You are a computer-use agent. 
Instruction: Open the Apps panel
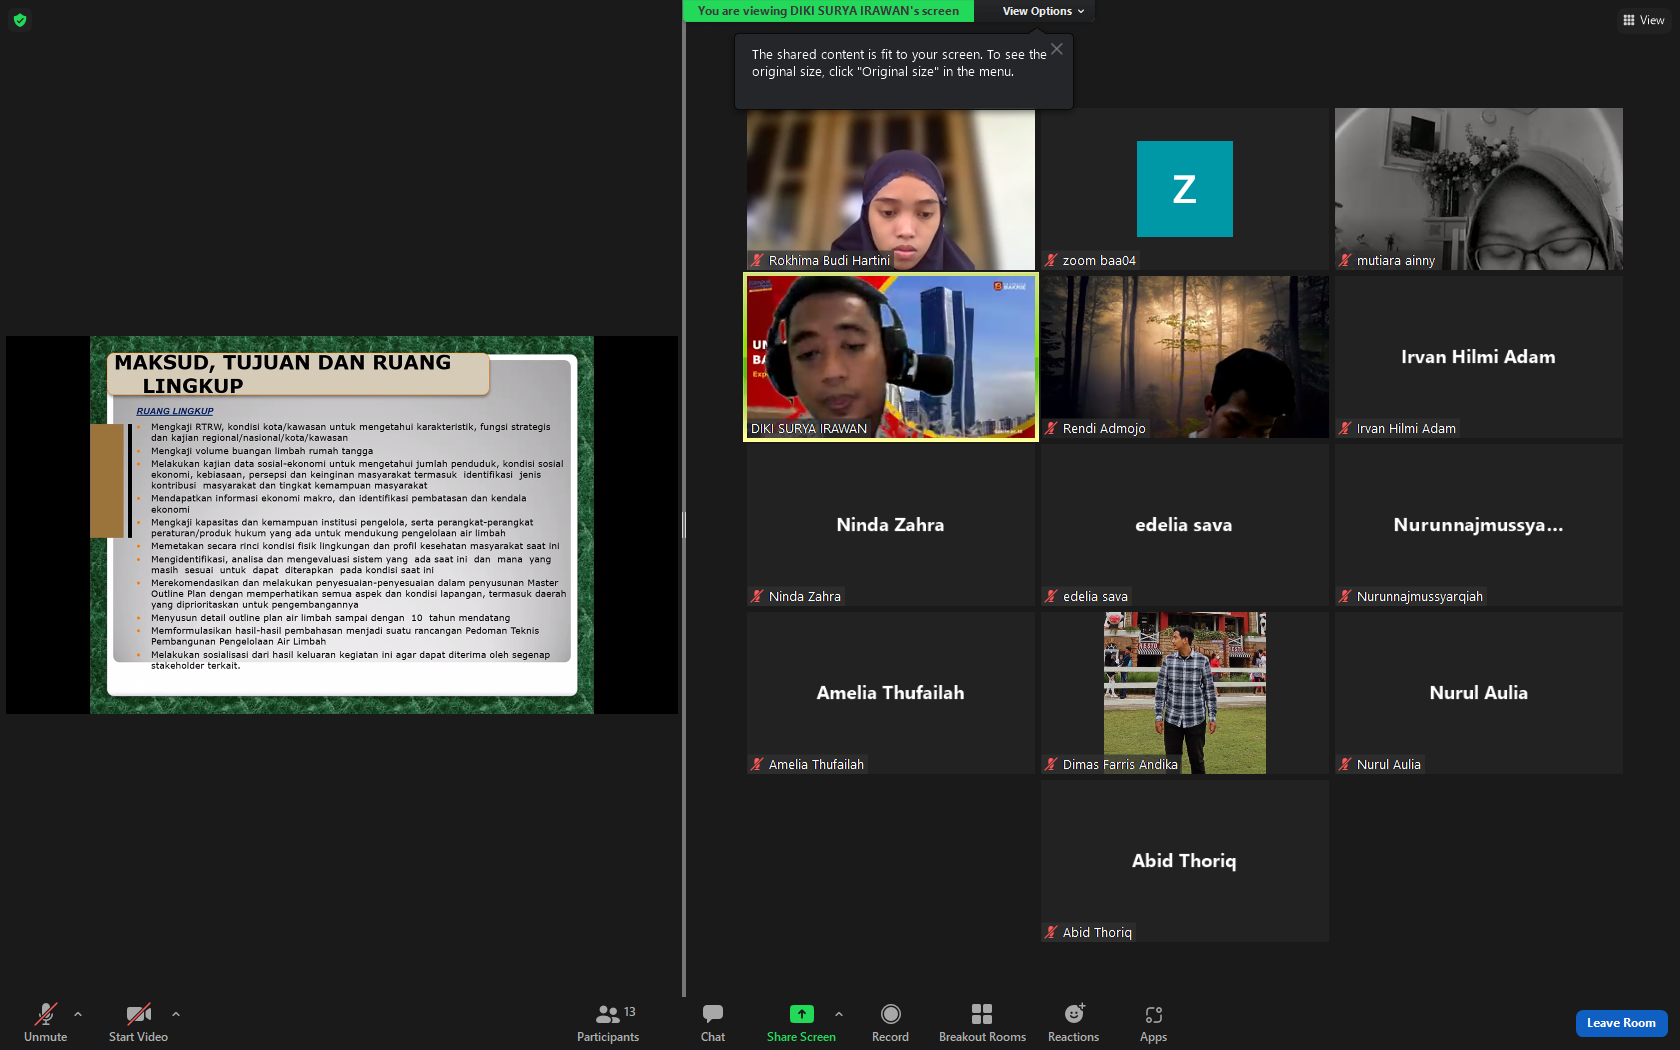1153,1023
